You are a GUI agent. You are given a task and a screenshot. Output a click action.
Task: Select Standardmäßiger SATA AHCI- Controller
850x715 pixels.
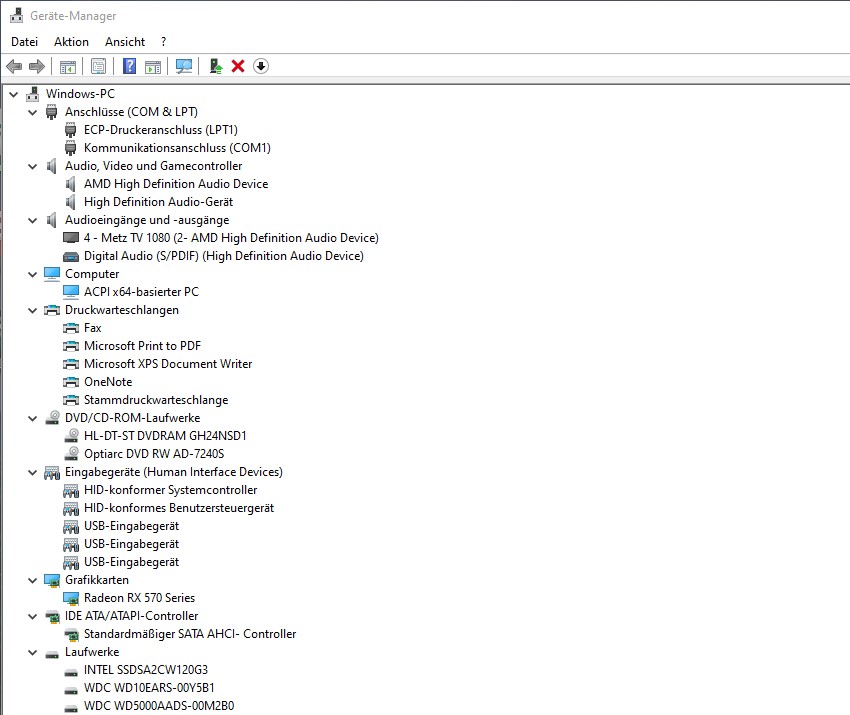click(190, 634)
